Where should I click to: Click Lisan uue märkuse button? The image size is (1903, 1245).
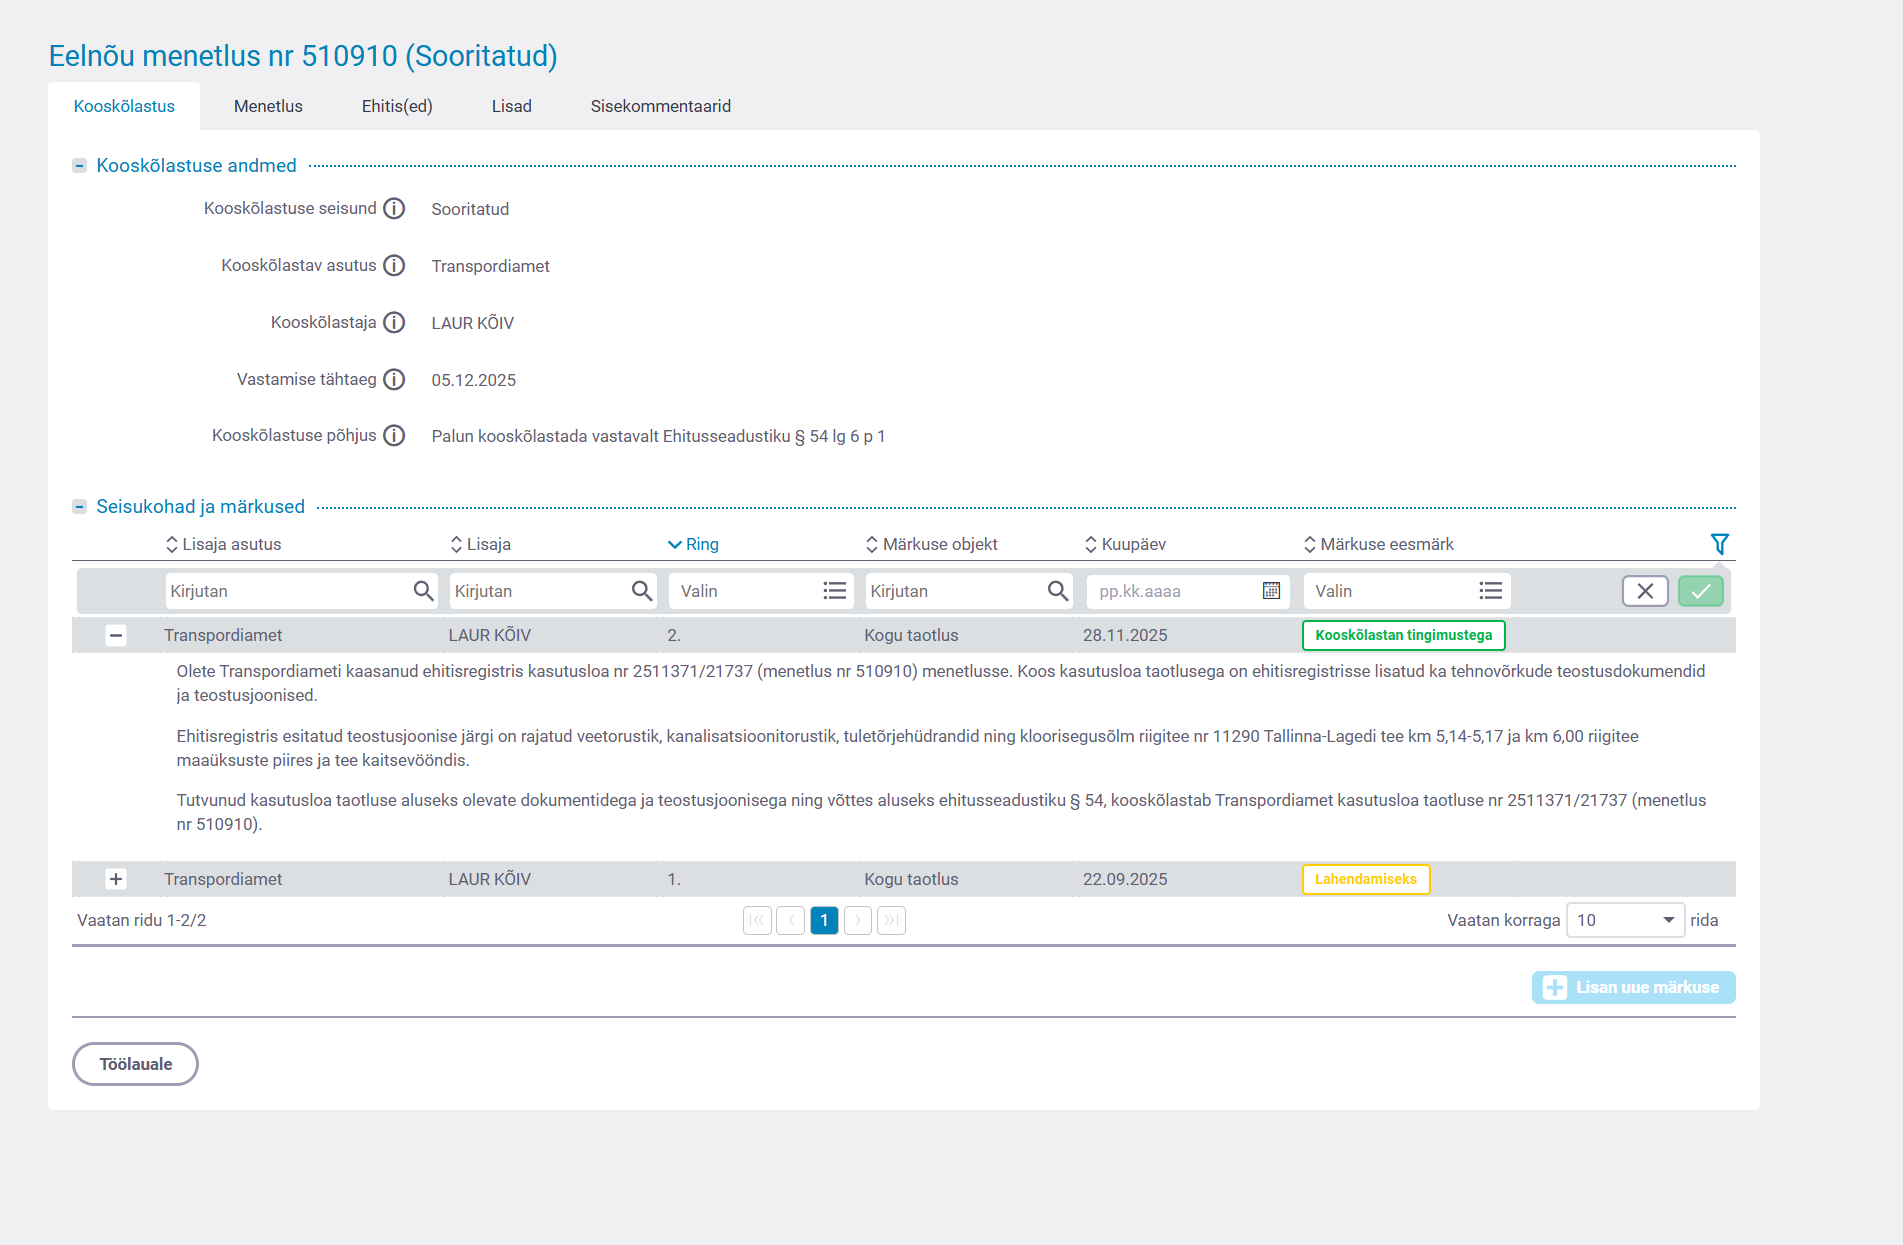(1633, 988)
